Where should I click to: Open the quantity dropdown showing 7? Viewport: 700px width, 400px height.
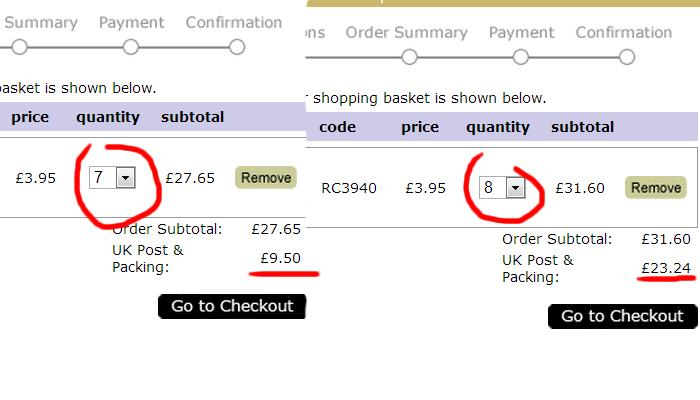pyautogui.click(x=112, y=178)
